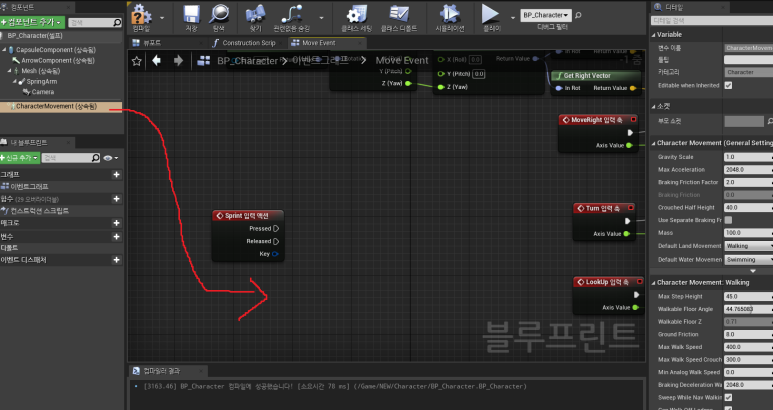
Task: Click exec output pin on Turn node
Action: coord(628,221)
